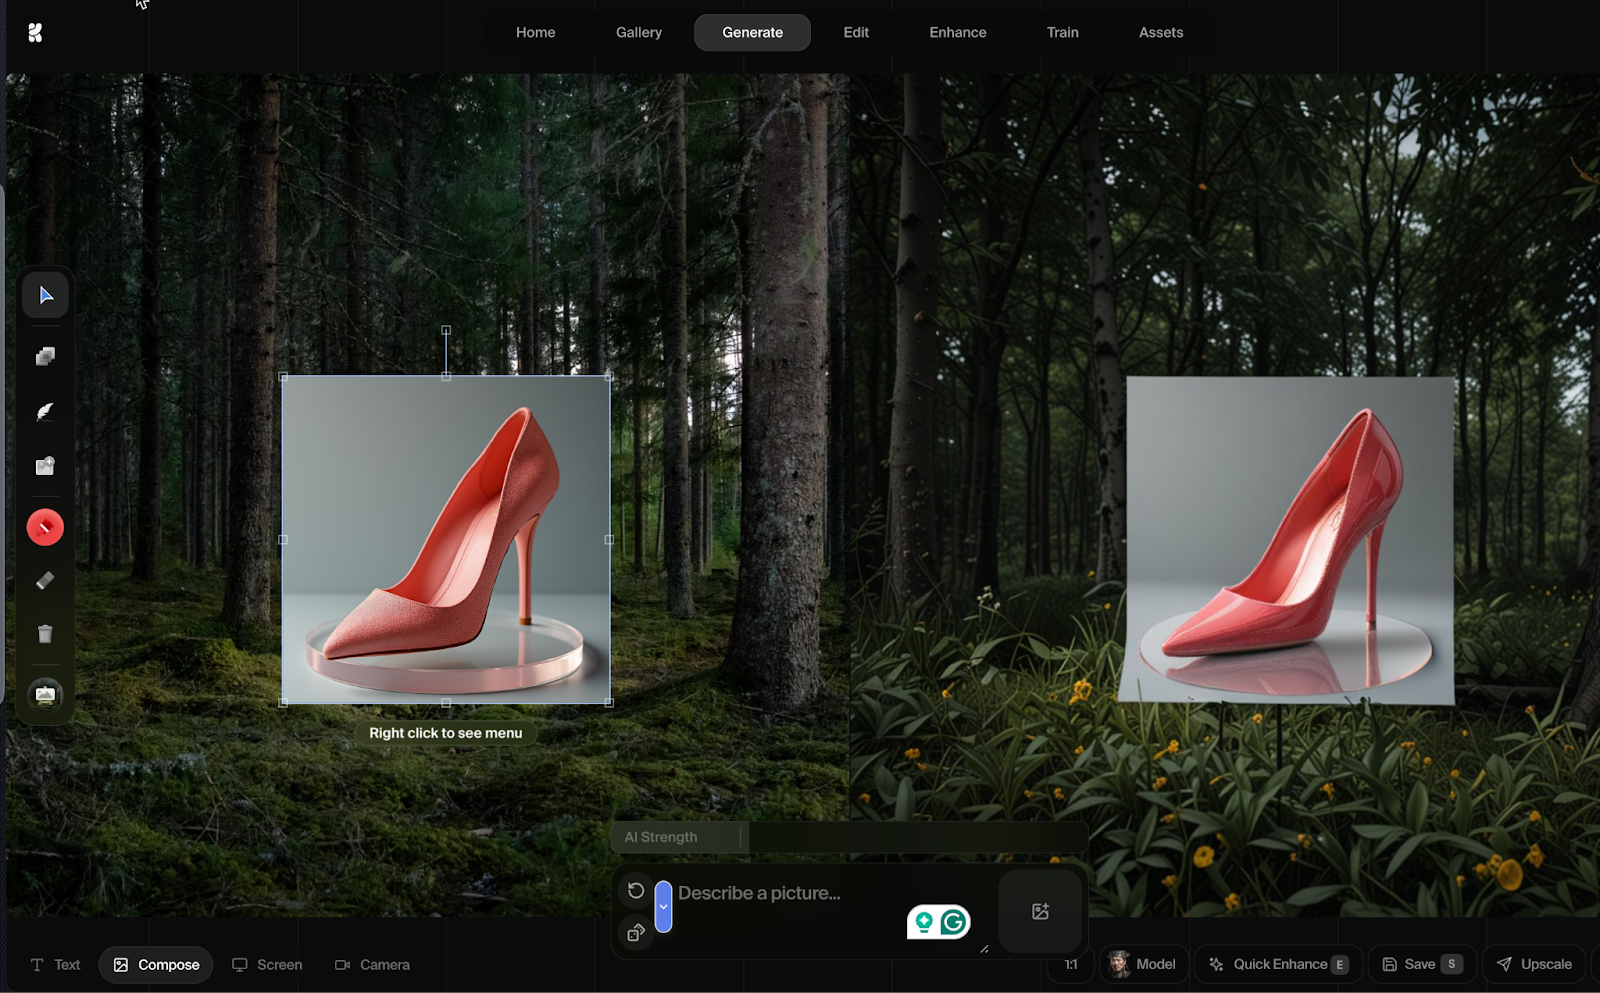The height and width of the screenshot is (993, 1600).
Task: Click the prompt box resize handle
Action: coord(985,949)
